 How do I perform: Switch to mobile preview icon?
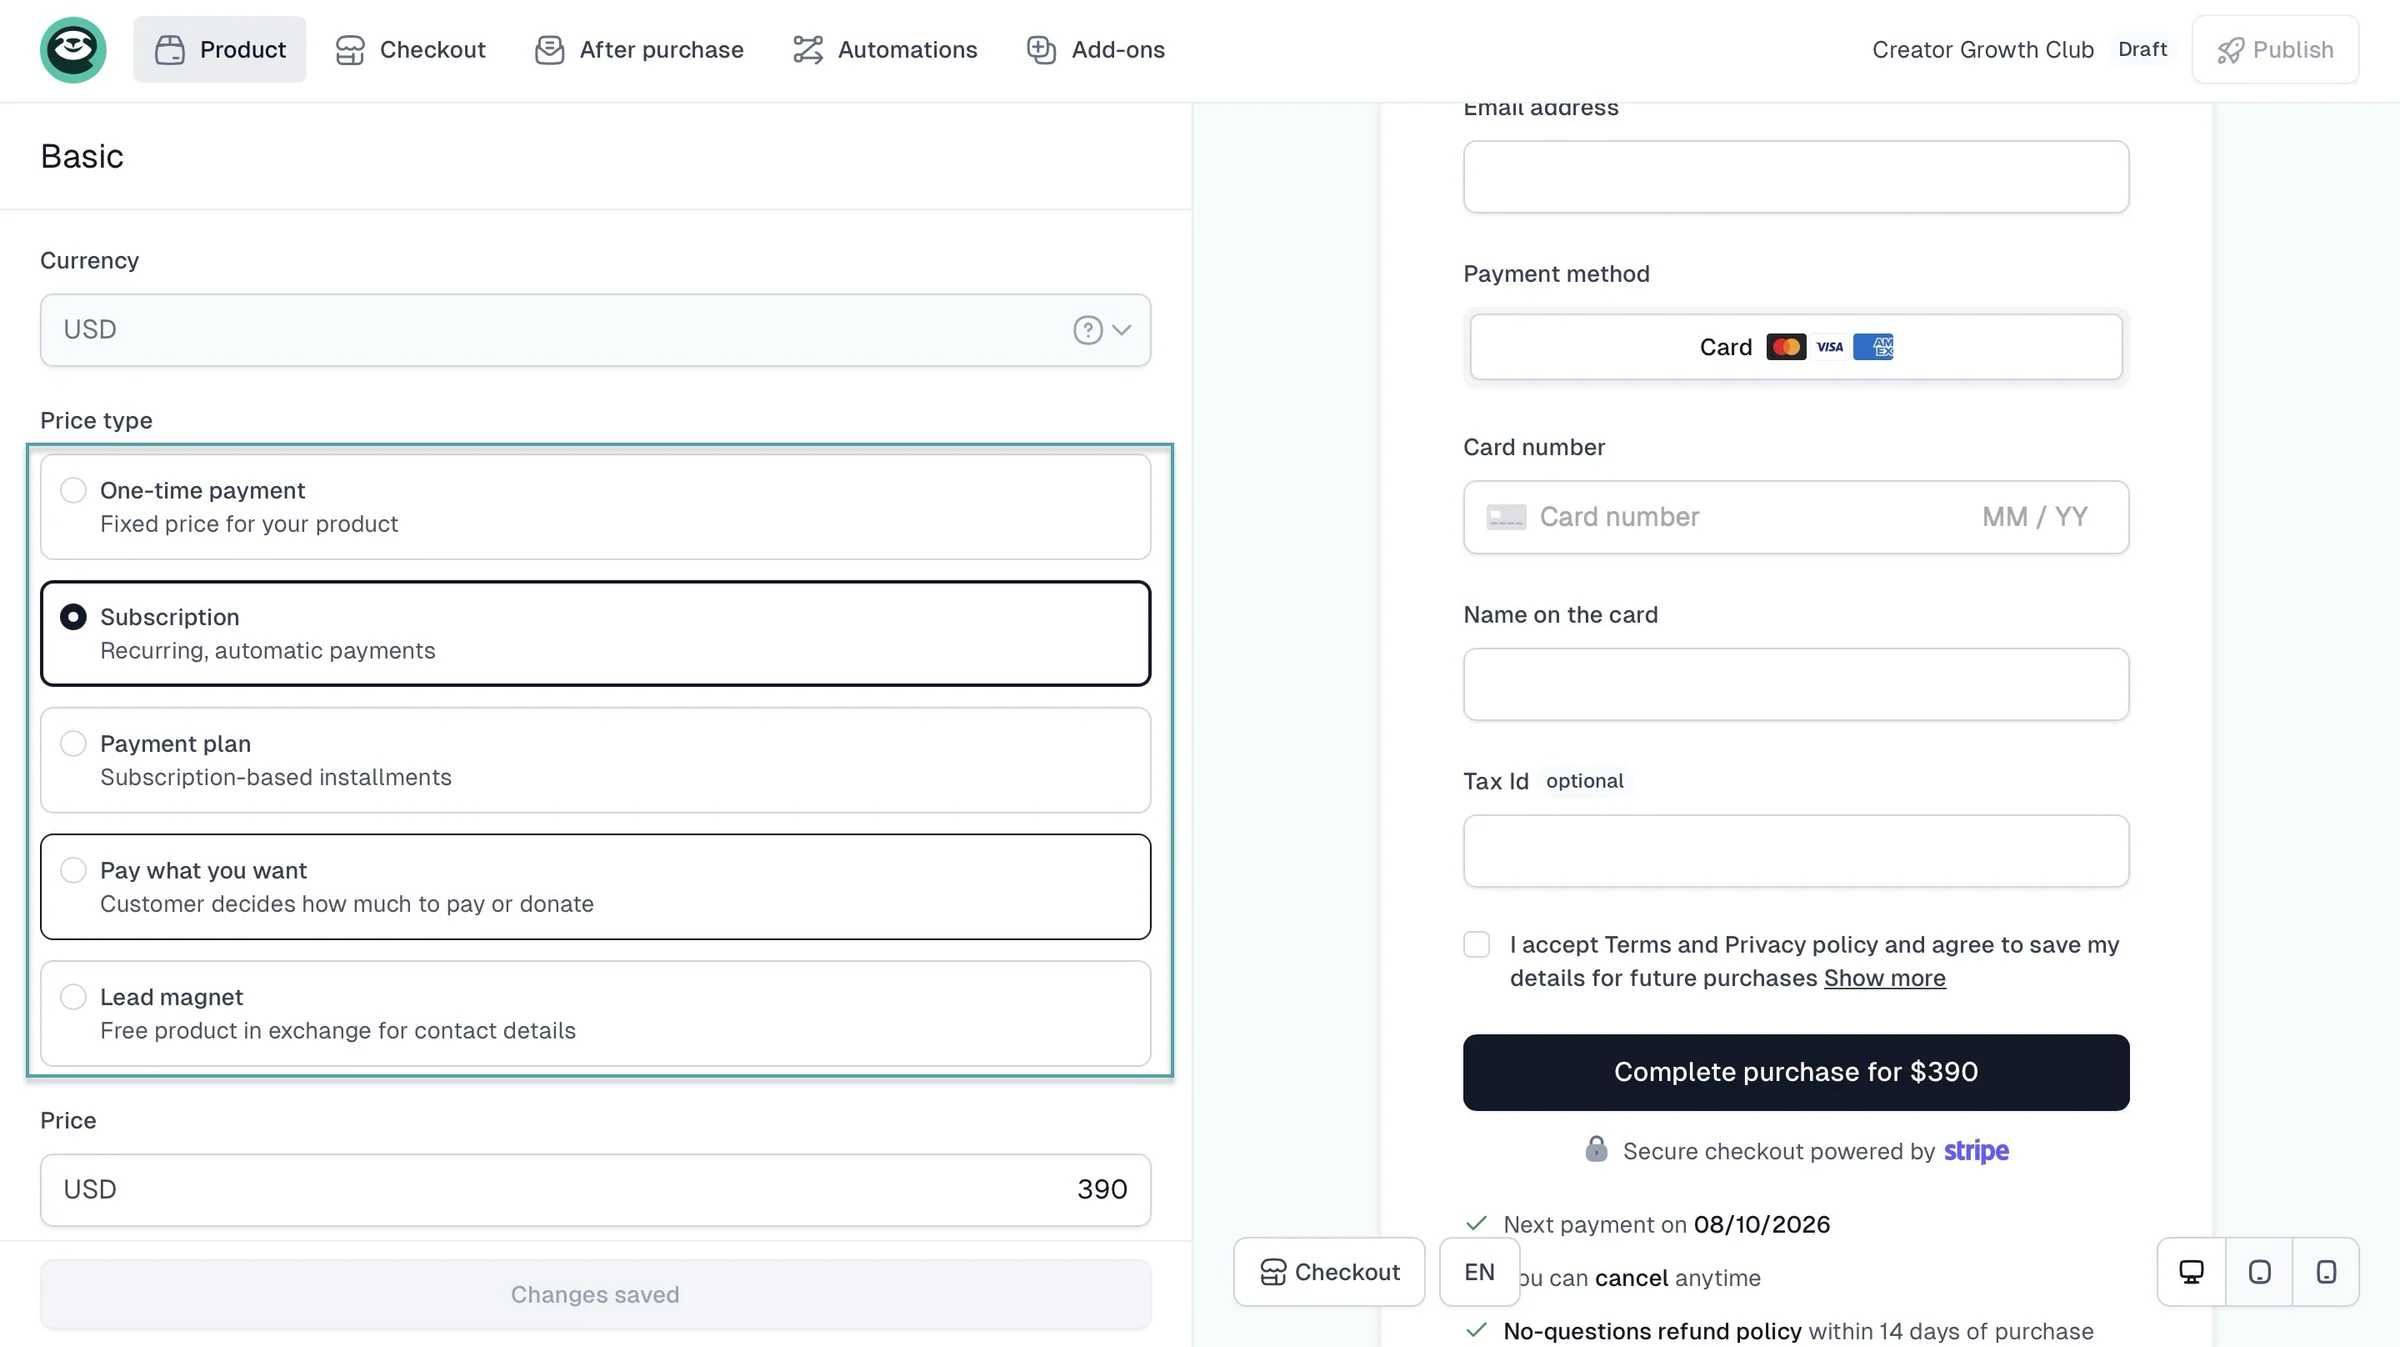tap(2326, 1272)
